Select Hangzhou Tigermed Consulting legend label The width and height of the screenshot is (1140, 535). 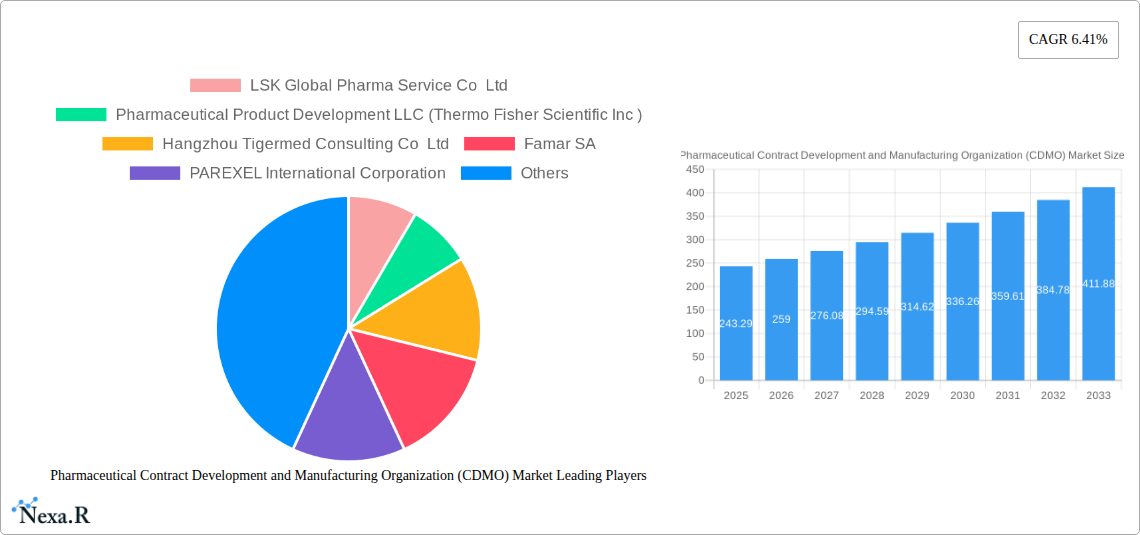tap(305, 144)
